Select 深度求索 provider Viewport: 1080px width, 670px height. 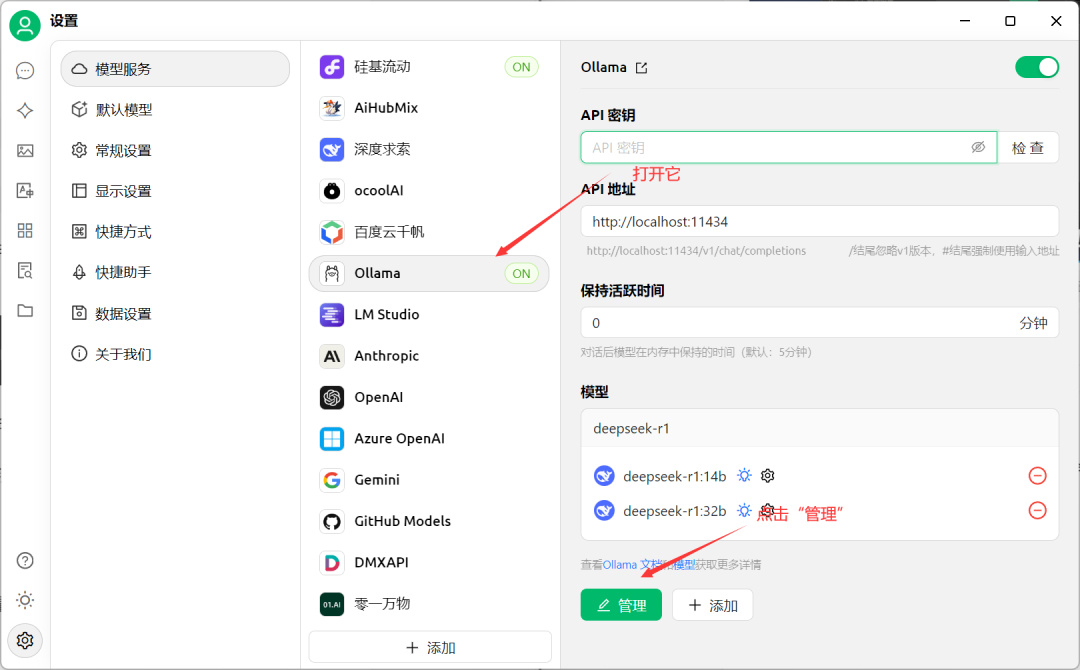428,149
